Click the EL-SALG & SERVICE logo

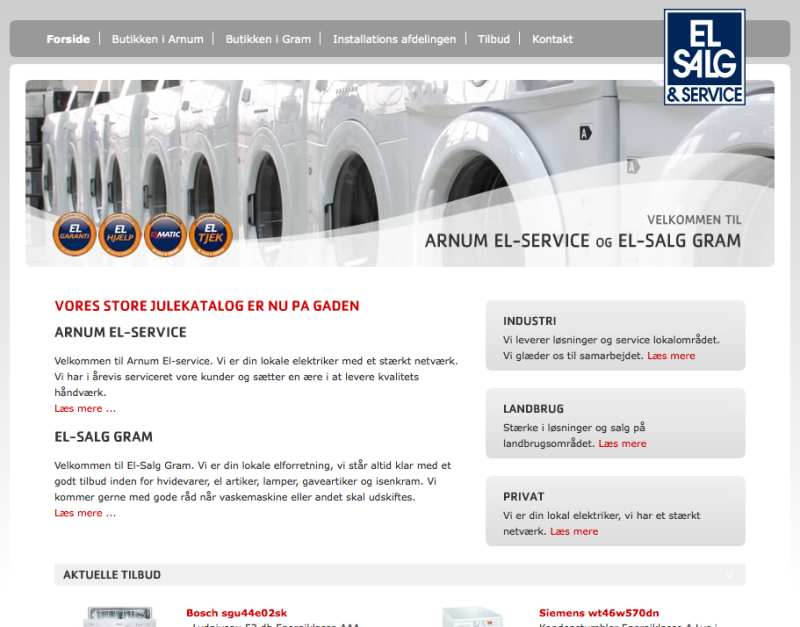[705, 60]
